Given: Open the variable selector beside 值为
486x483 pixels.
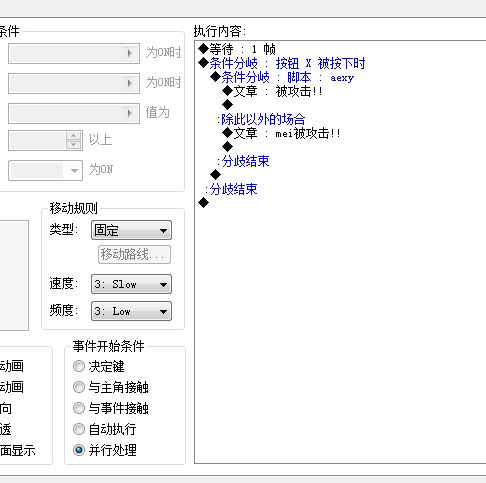Looking at the screenshot, I should click(74, 113).
